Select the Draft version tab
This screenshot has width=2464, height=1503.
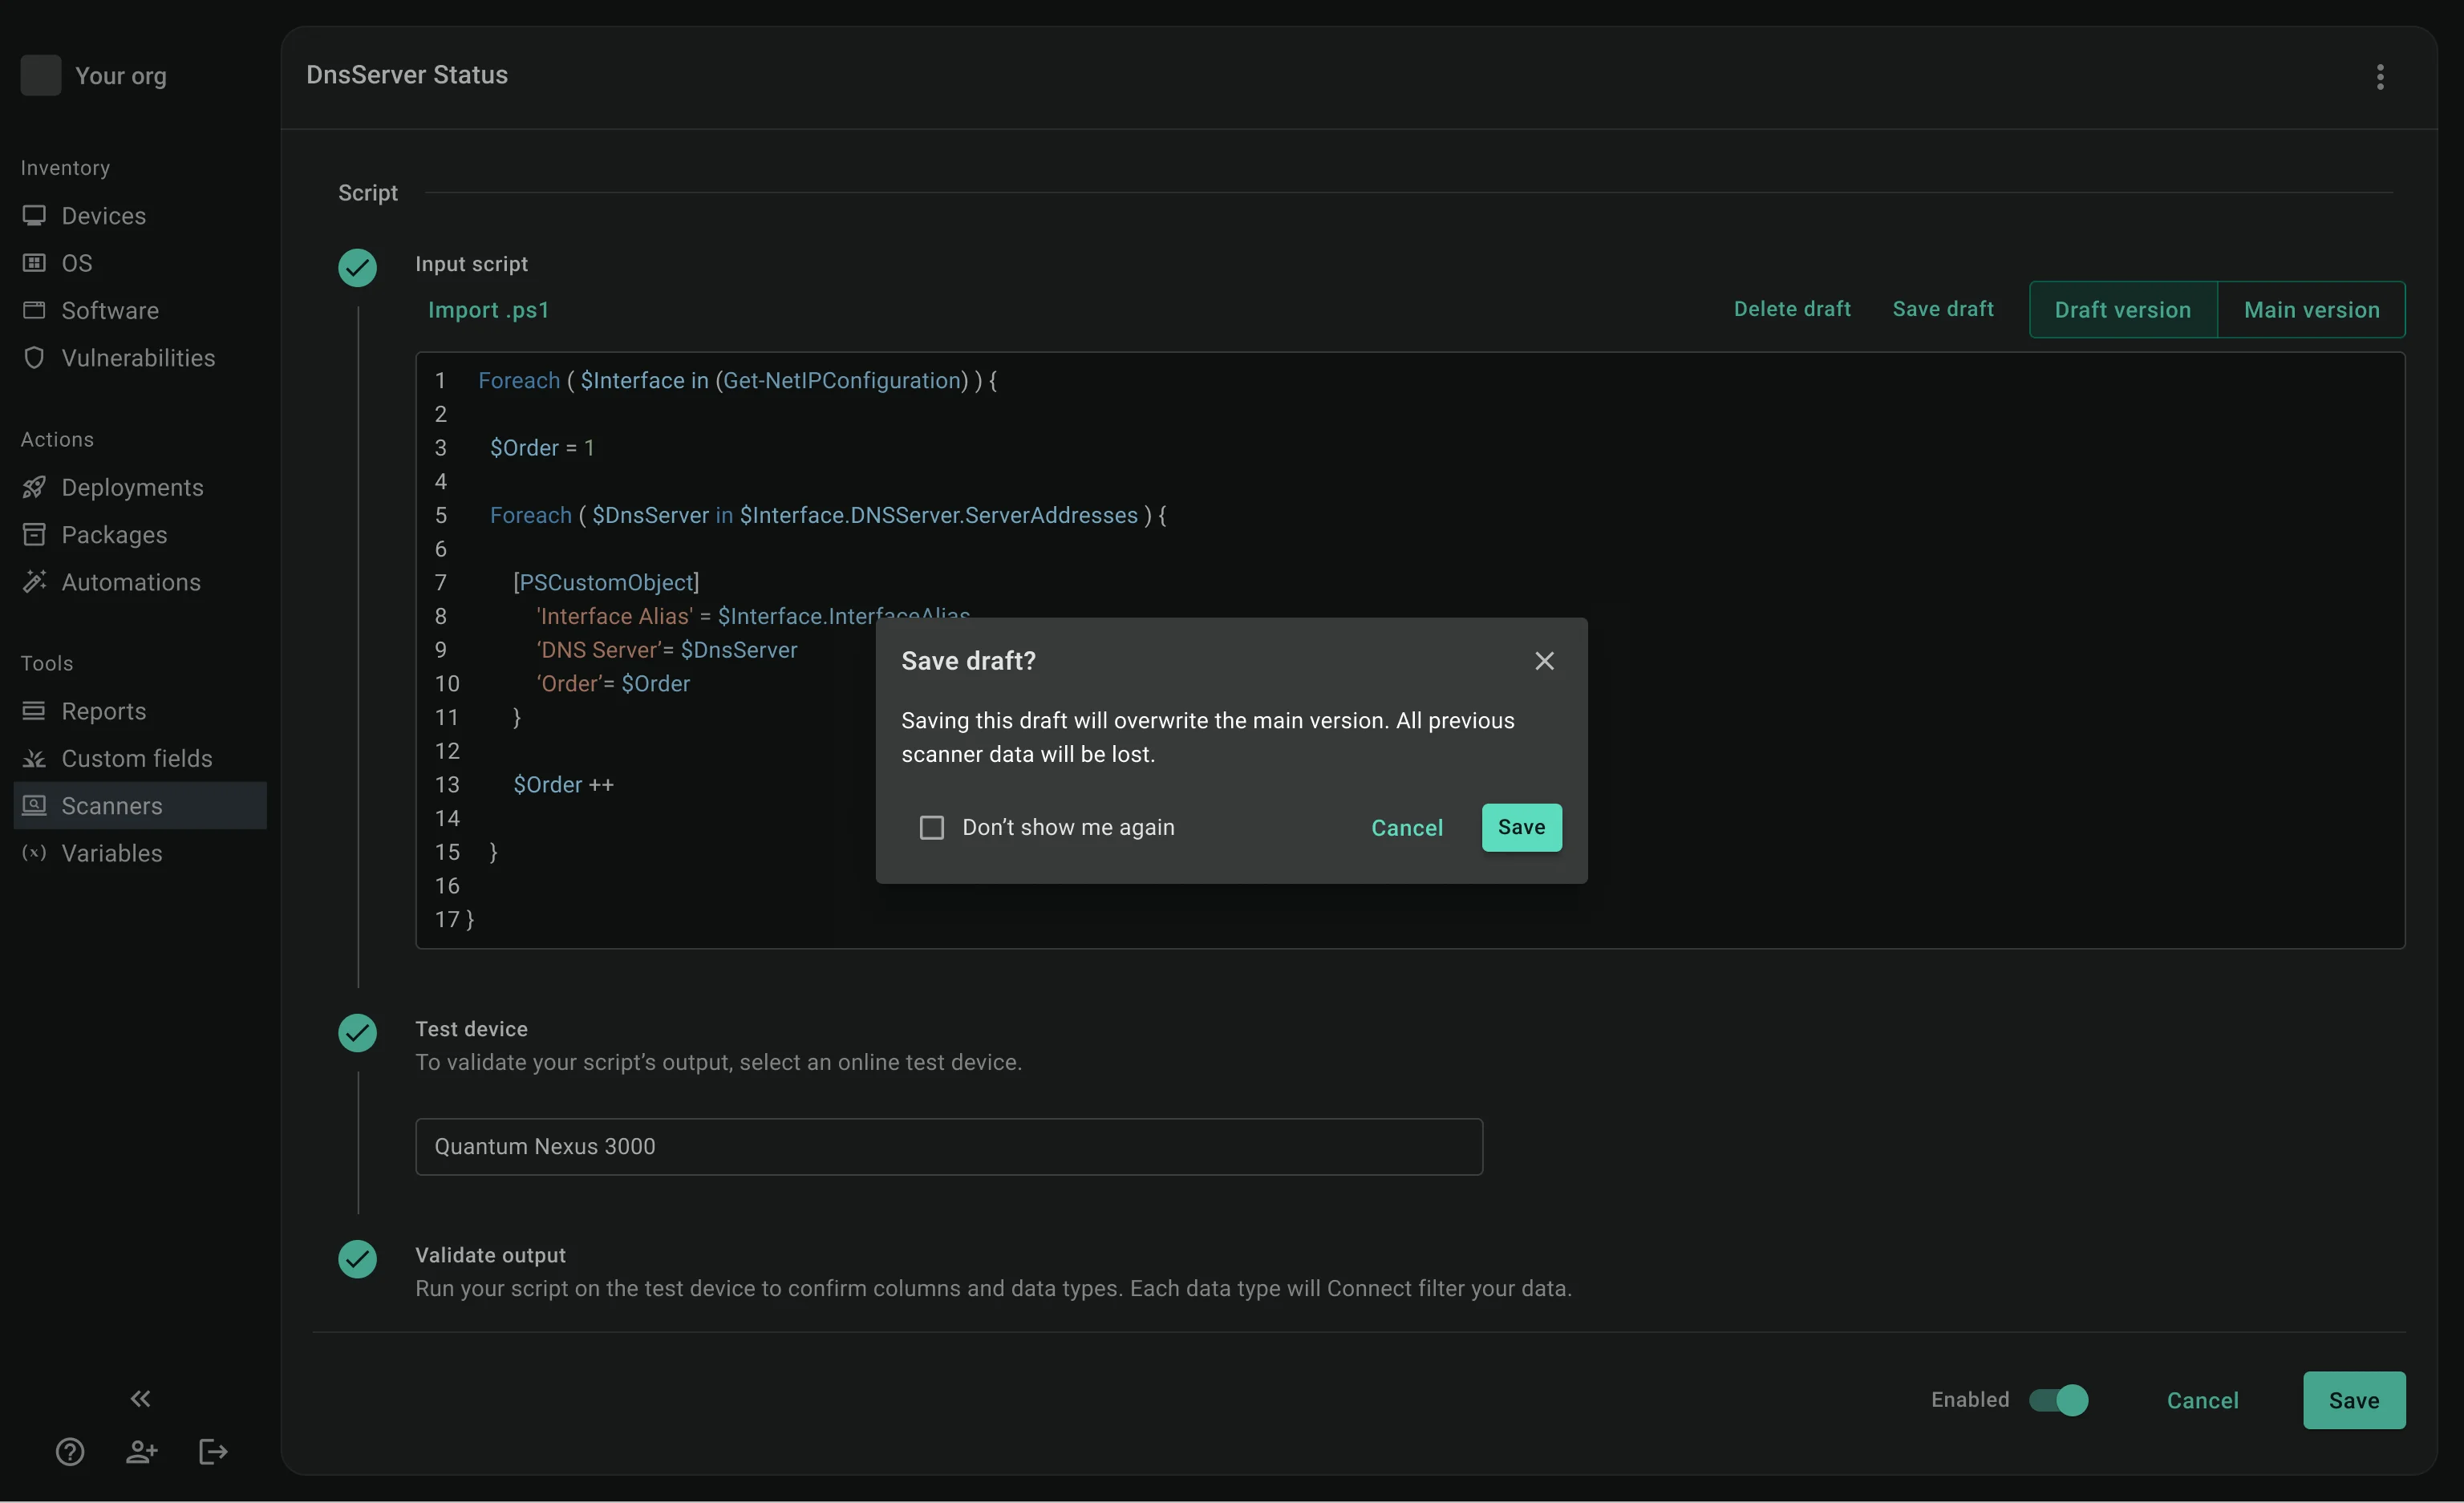point(2122,310)
